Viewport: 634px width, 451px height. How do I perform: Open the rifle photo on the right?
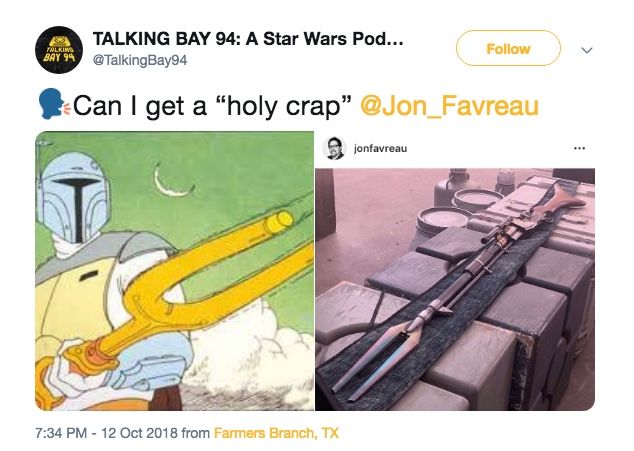(x=455, y=289)
